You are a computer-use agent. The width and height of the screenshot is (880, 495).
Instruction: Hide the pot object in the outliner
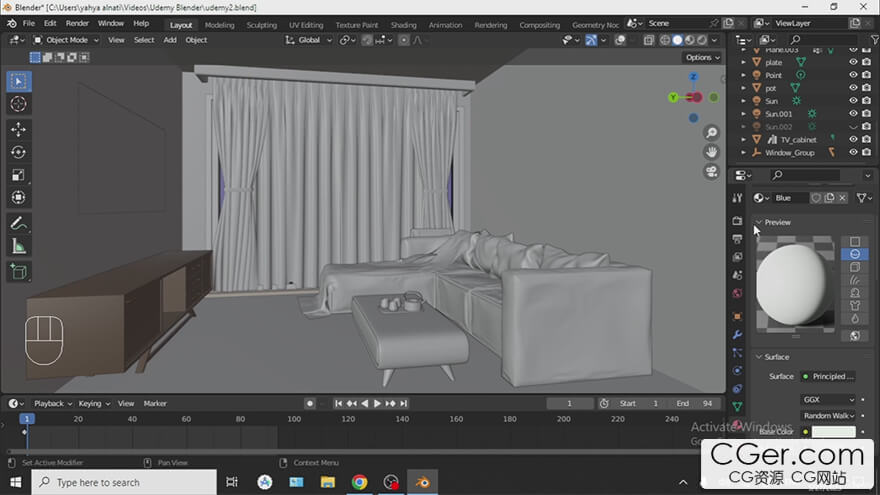point(853,88)
